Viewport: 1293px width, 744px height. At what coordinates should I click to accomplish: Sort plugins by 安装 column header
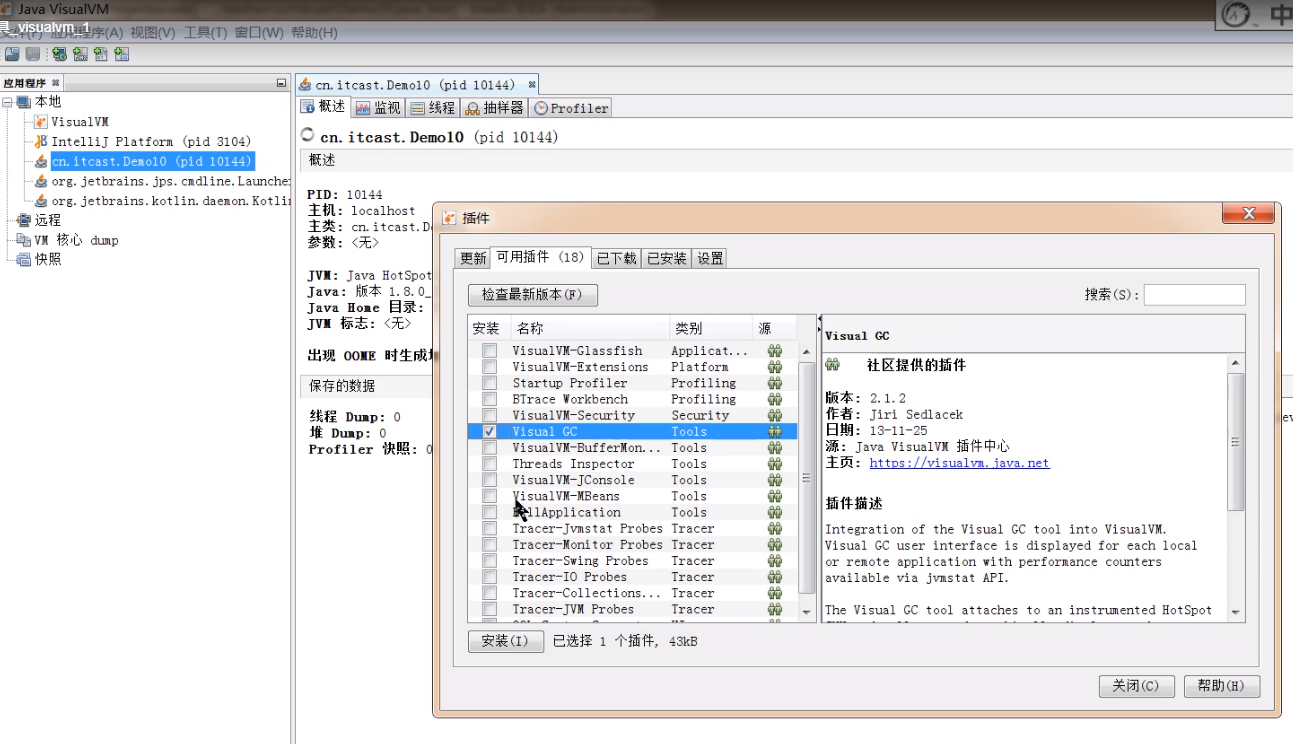coord(488,328)
